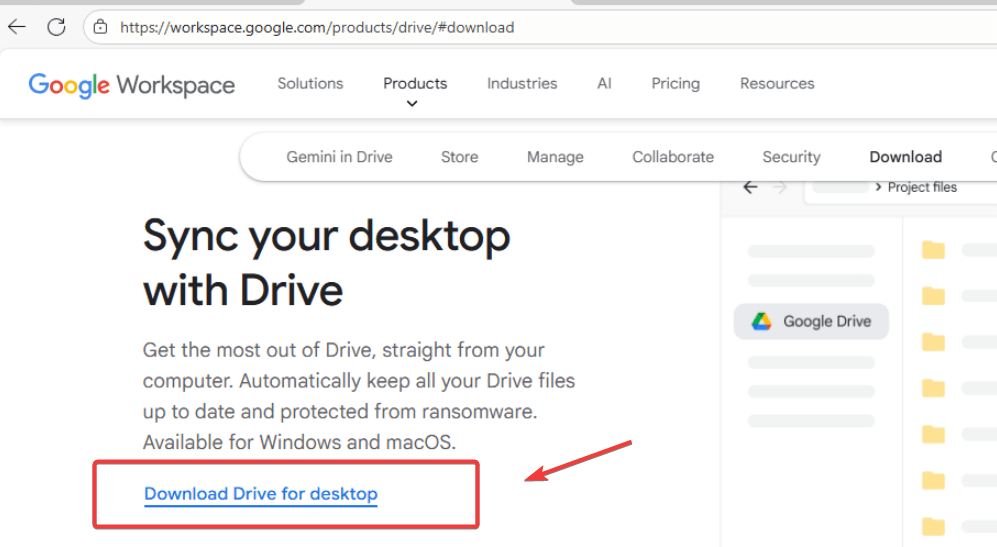The image size is (997, 547).
Task: Reload the page with refresh icon
Action: [57, 27]
